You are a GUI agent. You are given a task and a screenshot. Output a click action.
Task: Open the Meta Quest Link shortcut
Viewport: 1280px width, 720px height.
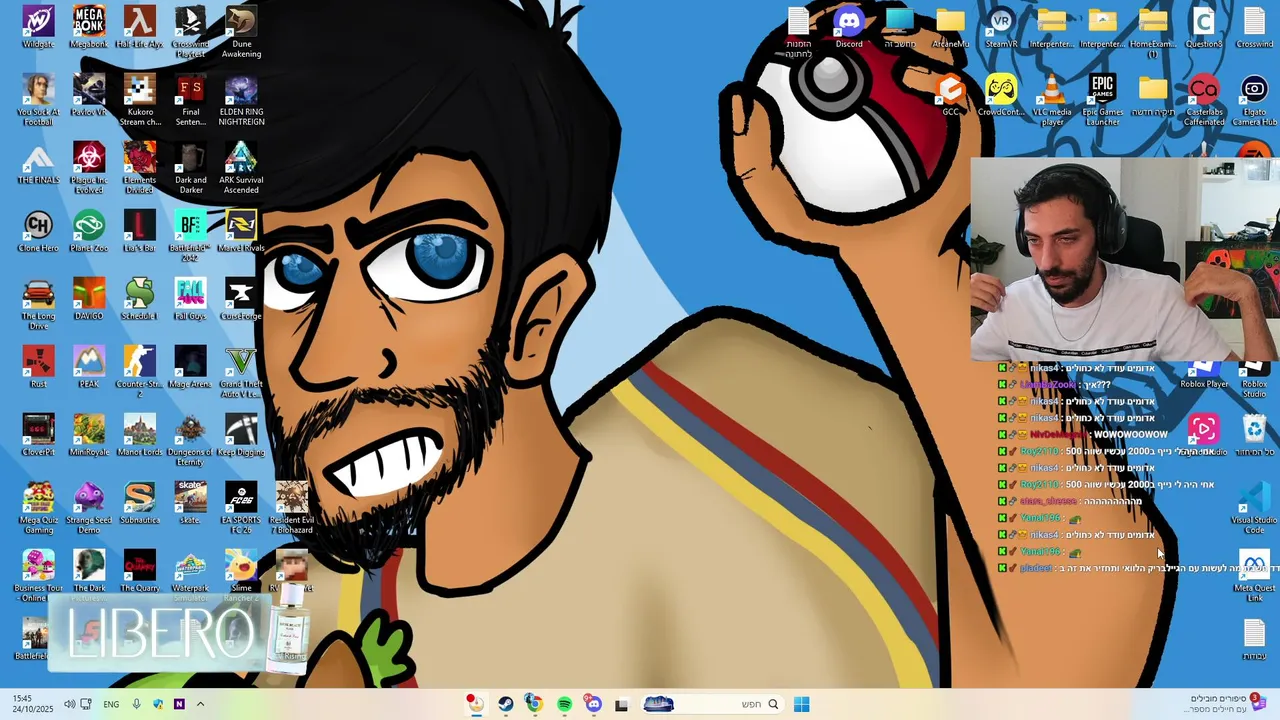(1254, 576)
